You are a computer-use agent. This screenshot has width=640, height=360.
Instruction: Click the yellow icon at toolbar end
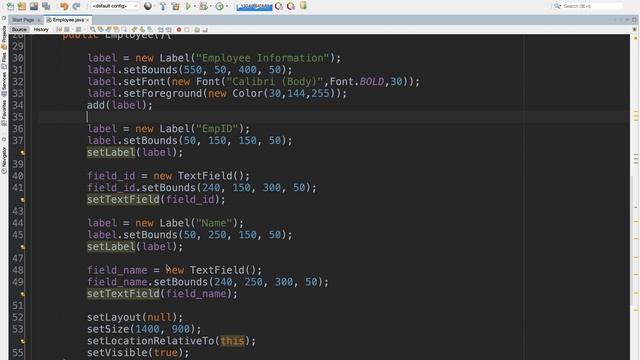303,6
